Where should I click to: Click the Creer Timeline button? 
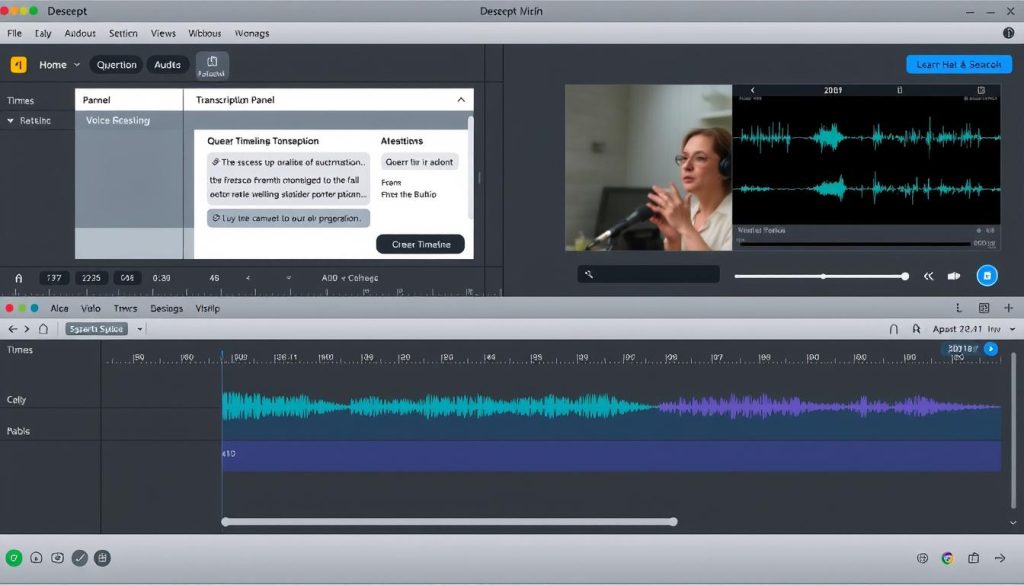pos(420,244)
